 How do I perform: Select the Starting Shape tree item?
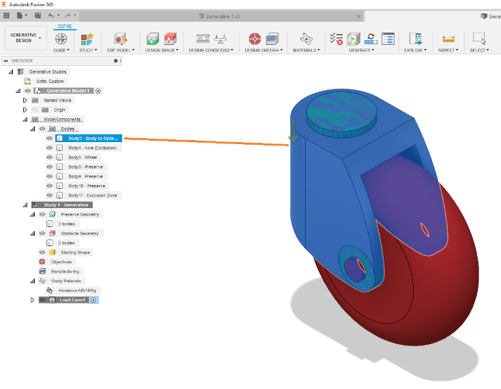pos(75,252)
